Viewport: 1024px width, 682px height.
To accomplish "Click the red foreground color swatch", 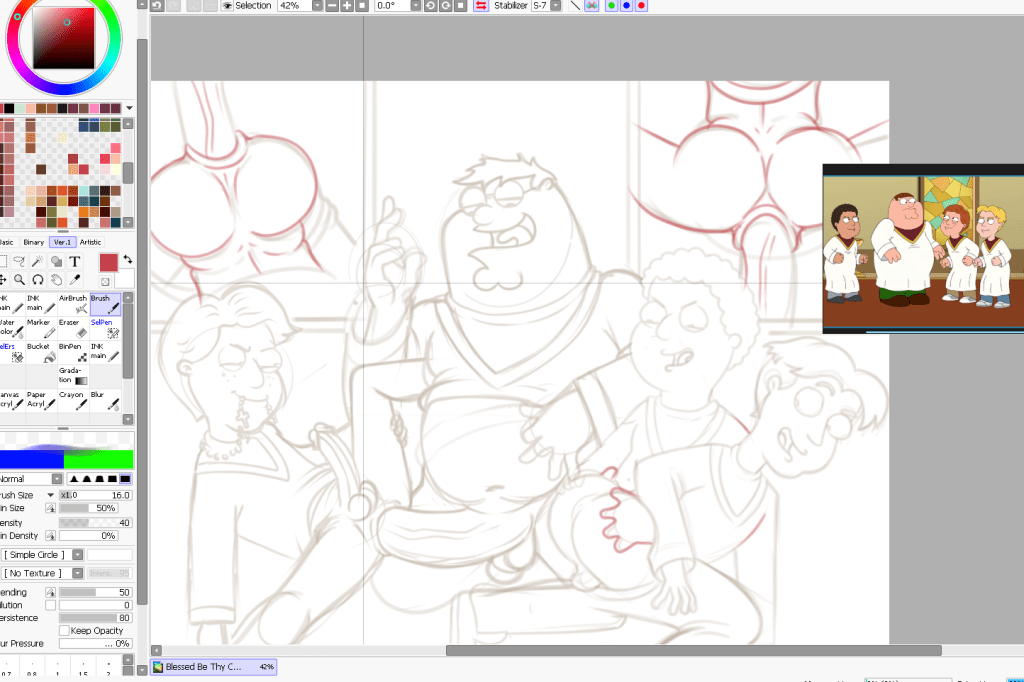I will point(108,263).
